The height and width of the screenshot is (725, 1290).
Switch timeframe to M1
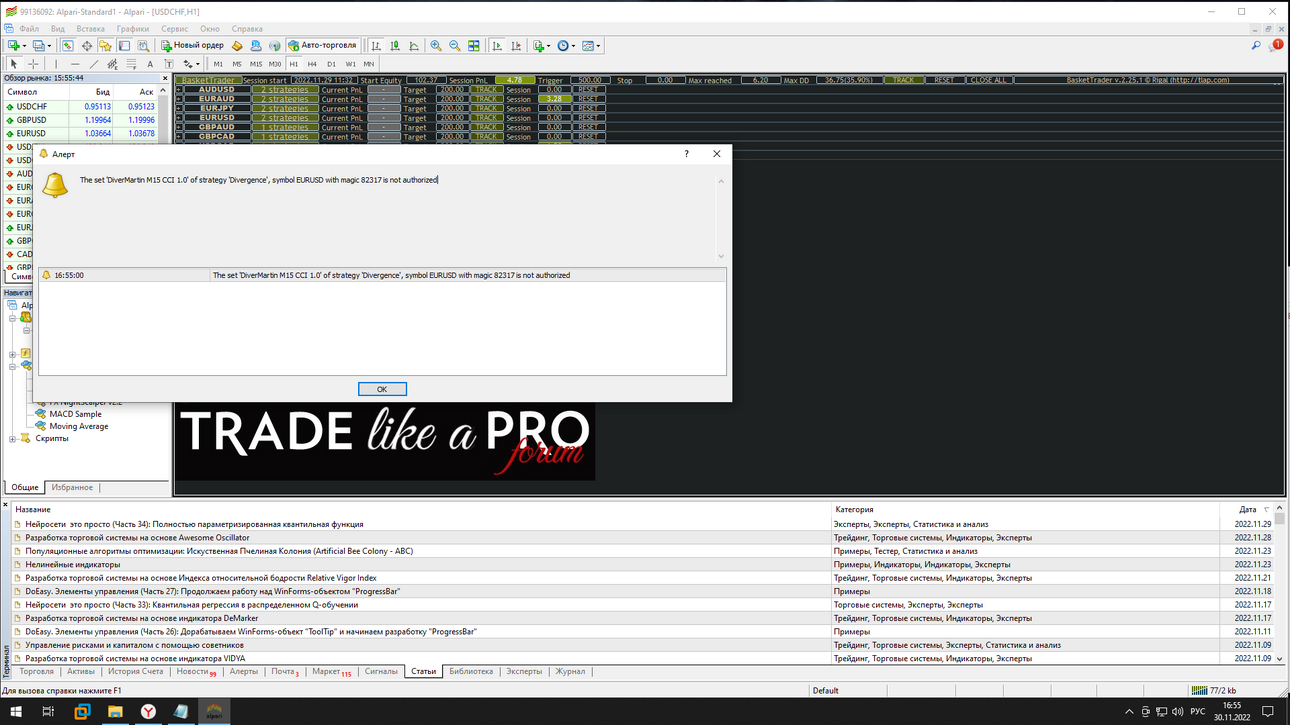218,64
